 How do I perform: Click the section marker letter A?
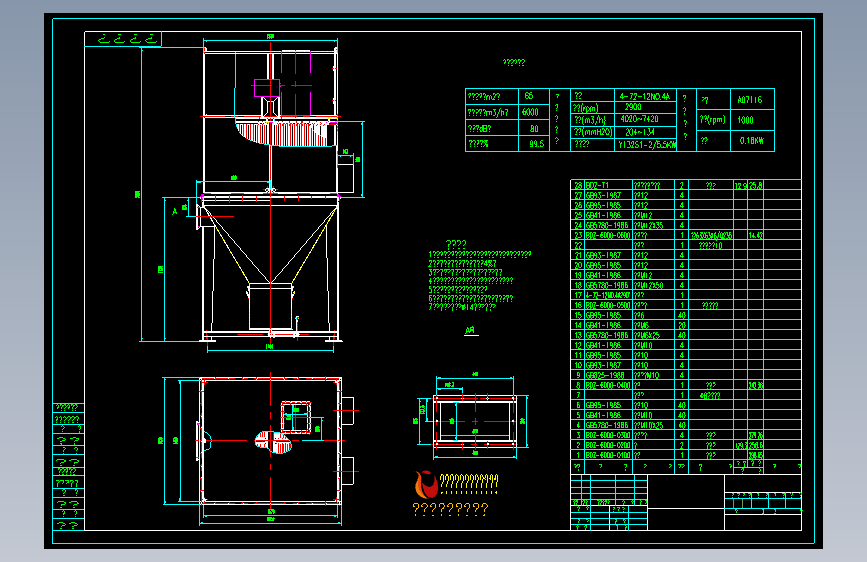[x=175, y=211]
